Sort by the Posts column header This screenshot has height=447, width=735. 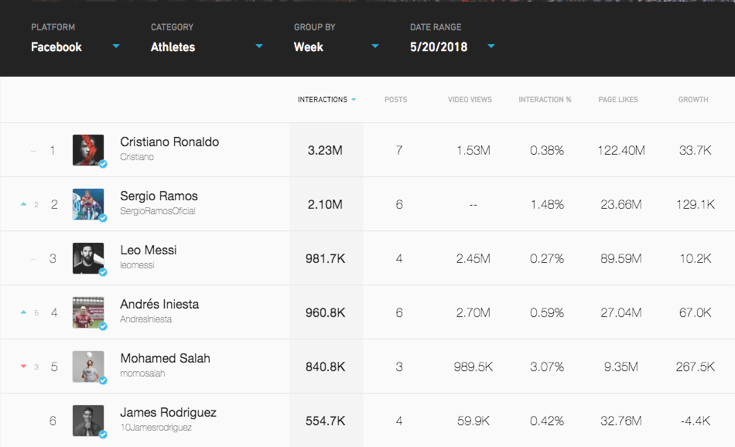coord(396,100)
